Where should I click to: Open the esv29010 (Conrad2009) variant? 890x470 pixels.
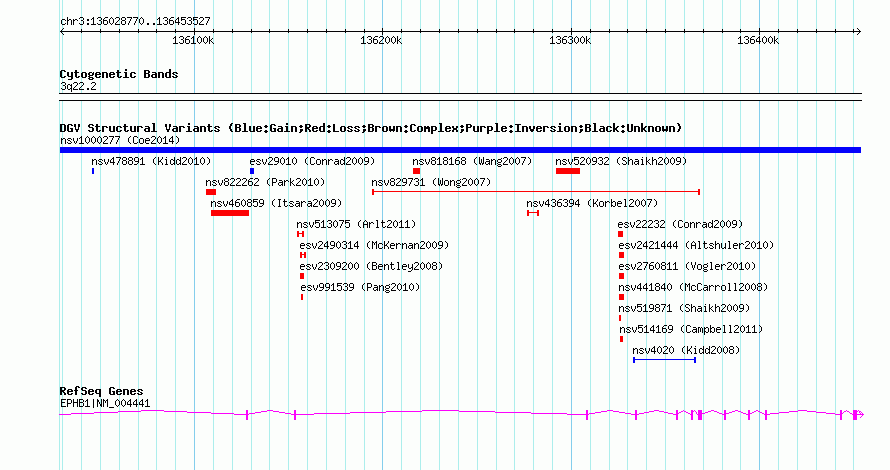tap(312, 161)
